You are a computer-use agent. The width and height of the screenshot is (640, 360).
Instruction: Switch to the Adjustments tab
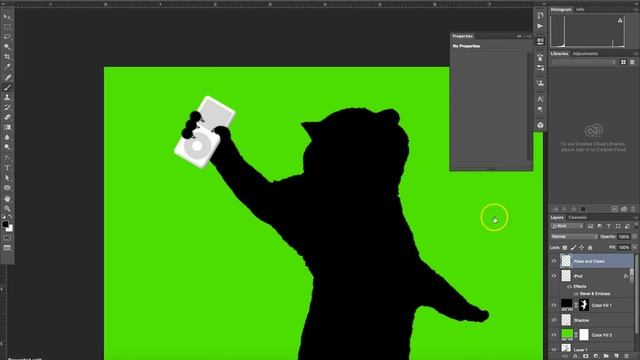pyautogui.click(x=585, y=53)
